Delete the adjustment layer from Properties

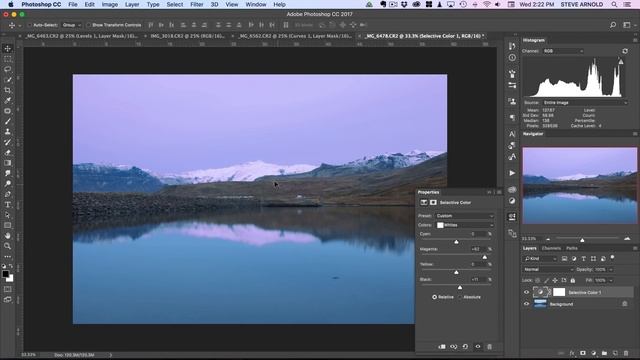point(489,347)
